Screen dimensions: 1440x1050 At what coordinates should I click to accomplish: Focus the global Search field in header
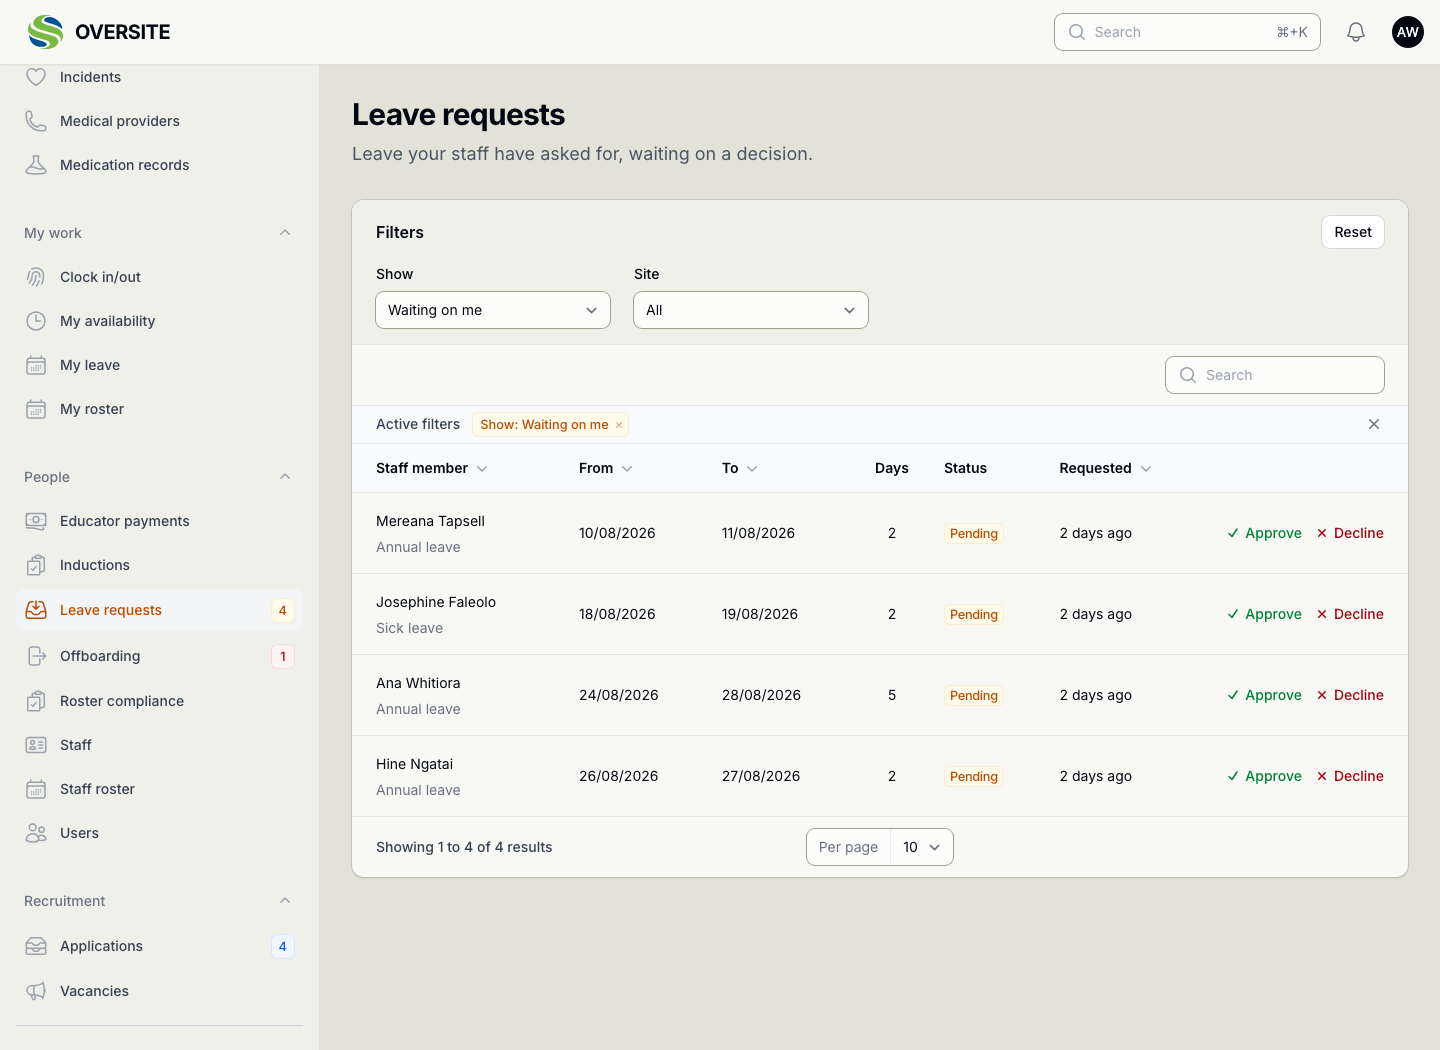[x=1187, y=32]
